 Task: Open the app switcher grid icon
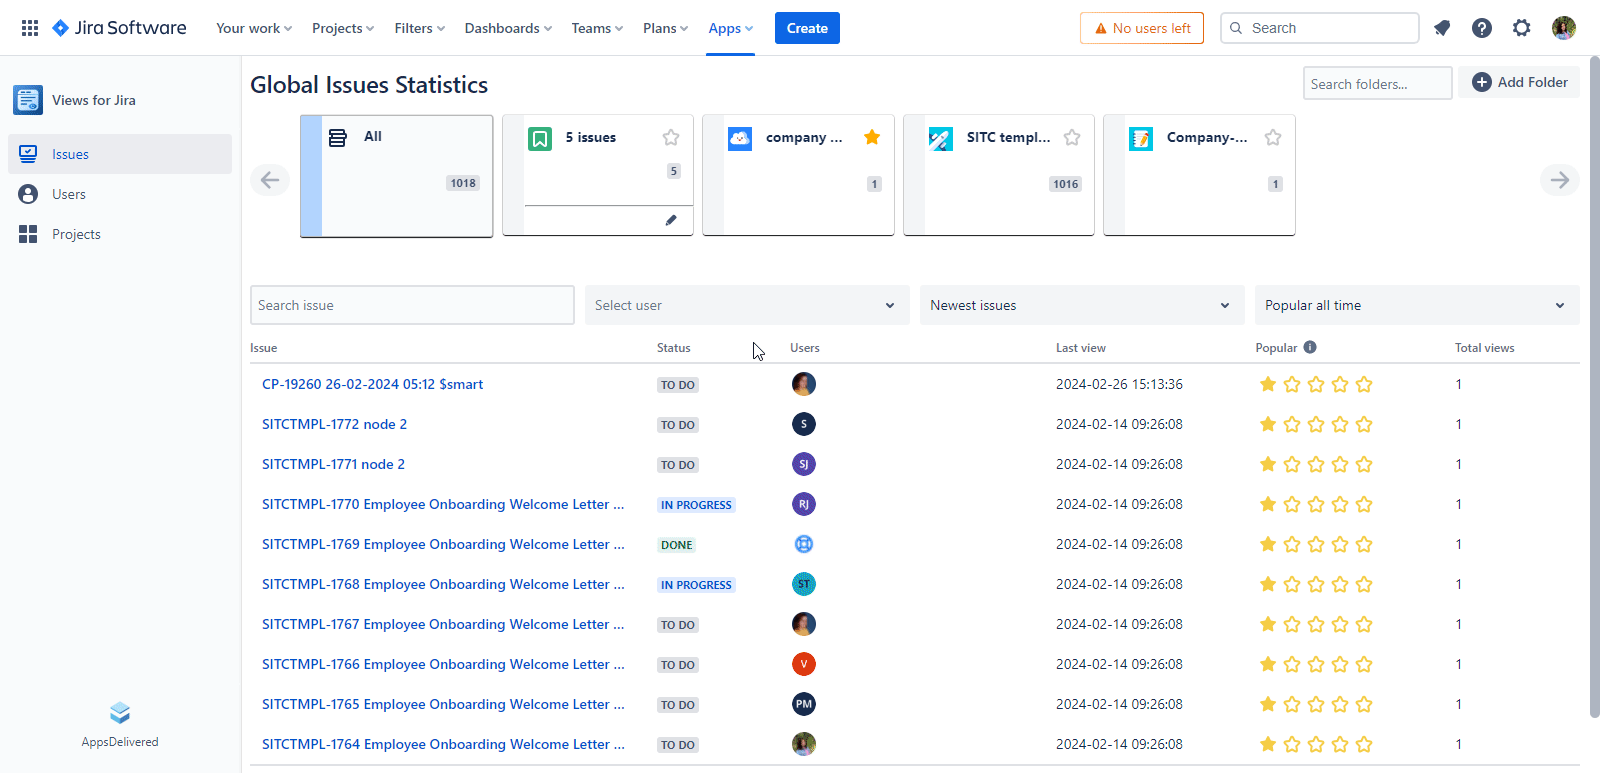tap(30, 28)
